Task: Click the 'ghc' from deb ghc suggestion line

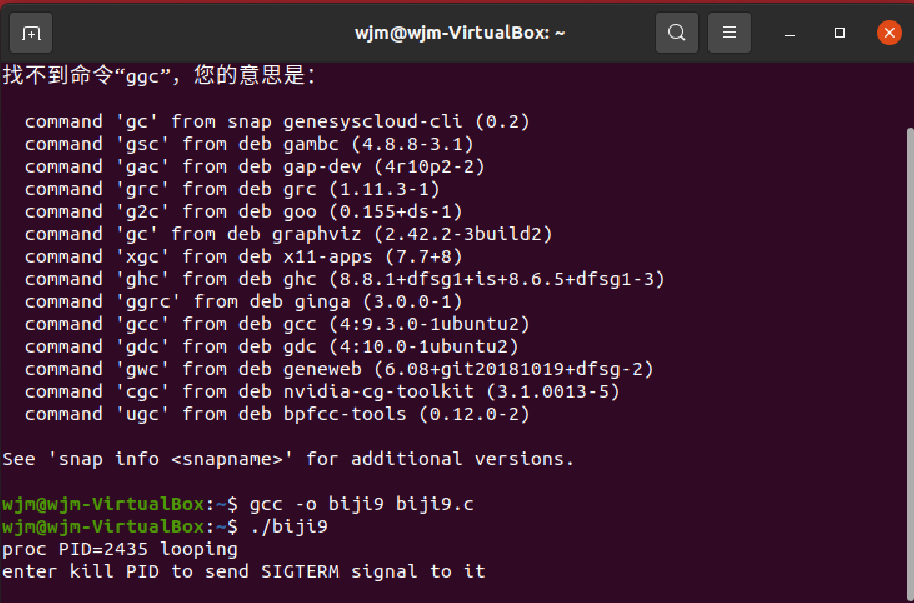Action: tap(344, 279)
